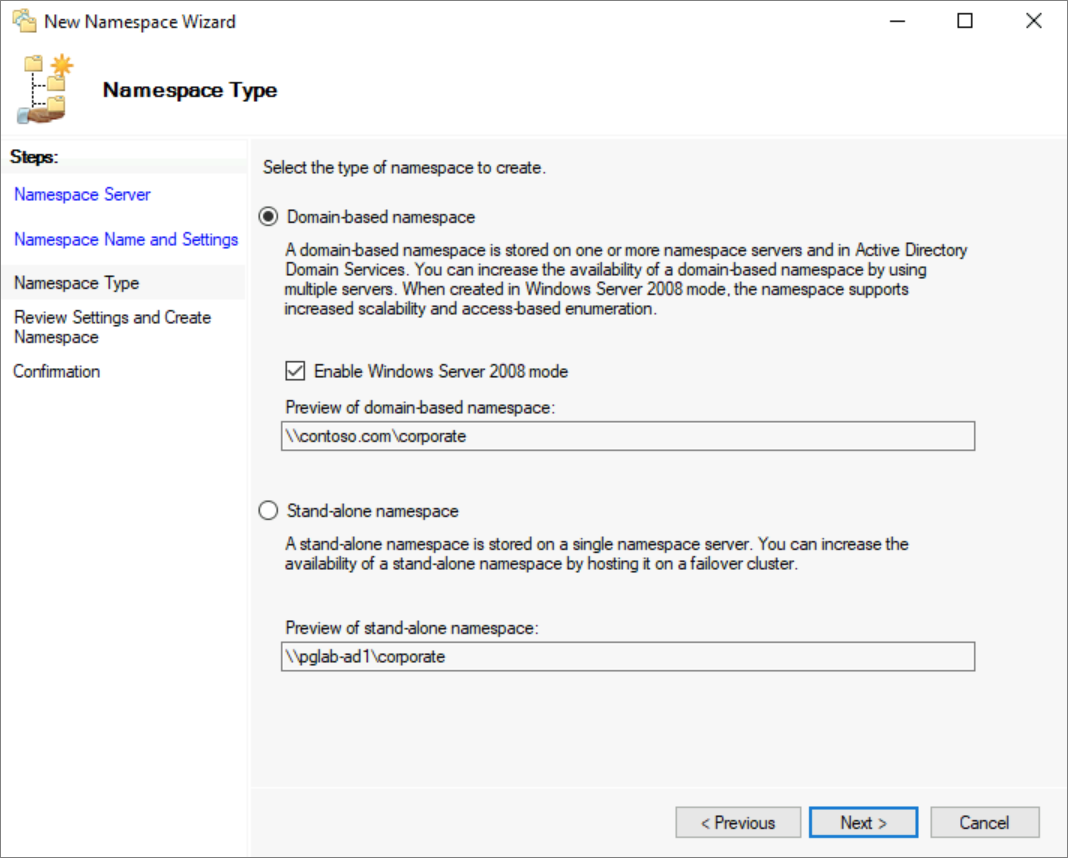Maximize the New Namespace Wizard window
The width and height of the screenshot is (1068, 858).
point(965,20)
